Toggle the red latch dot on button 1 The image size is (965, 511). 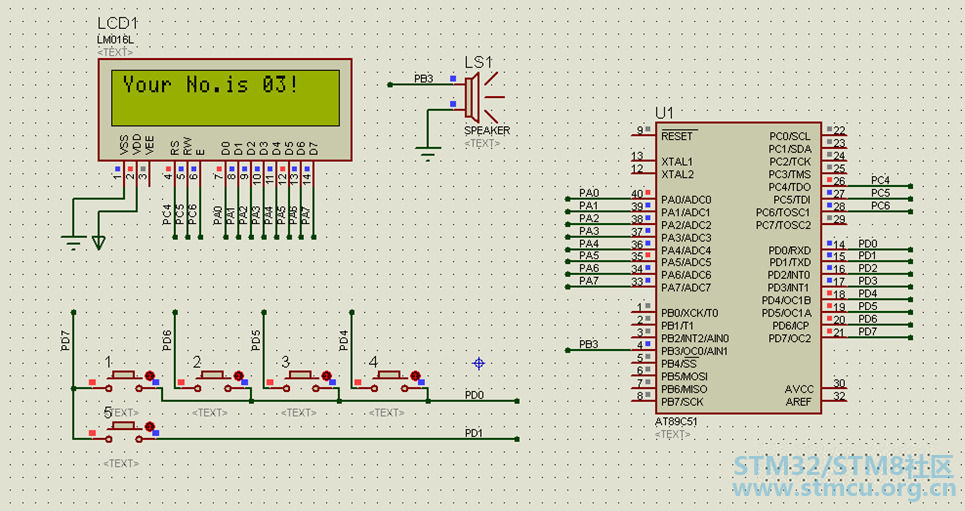(150, 376)
